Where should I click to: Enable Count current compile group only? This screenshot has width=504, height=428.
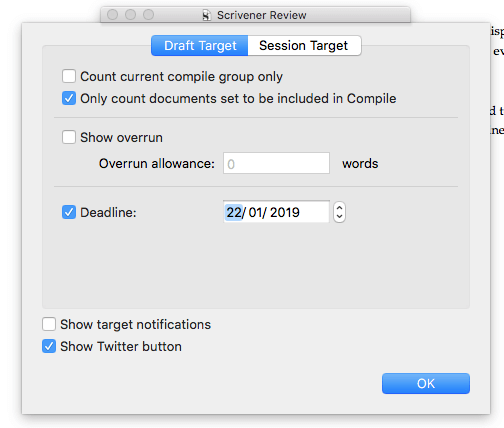pos(69,76)
